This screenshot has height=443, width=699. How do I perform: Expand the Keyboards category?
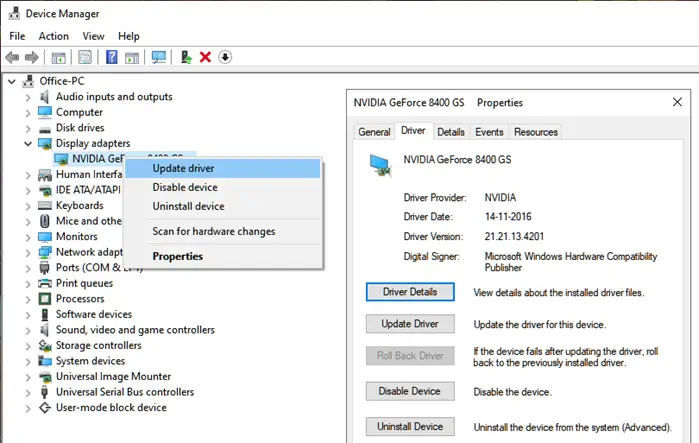28,206
